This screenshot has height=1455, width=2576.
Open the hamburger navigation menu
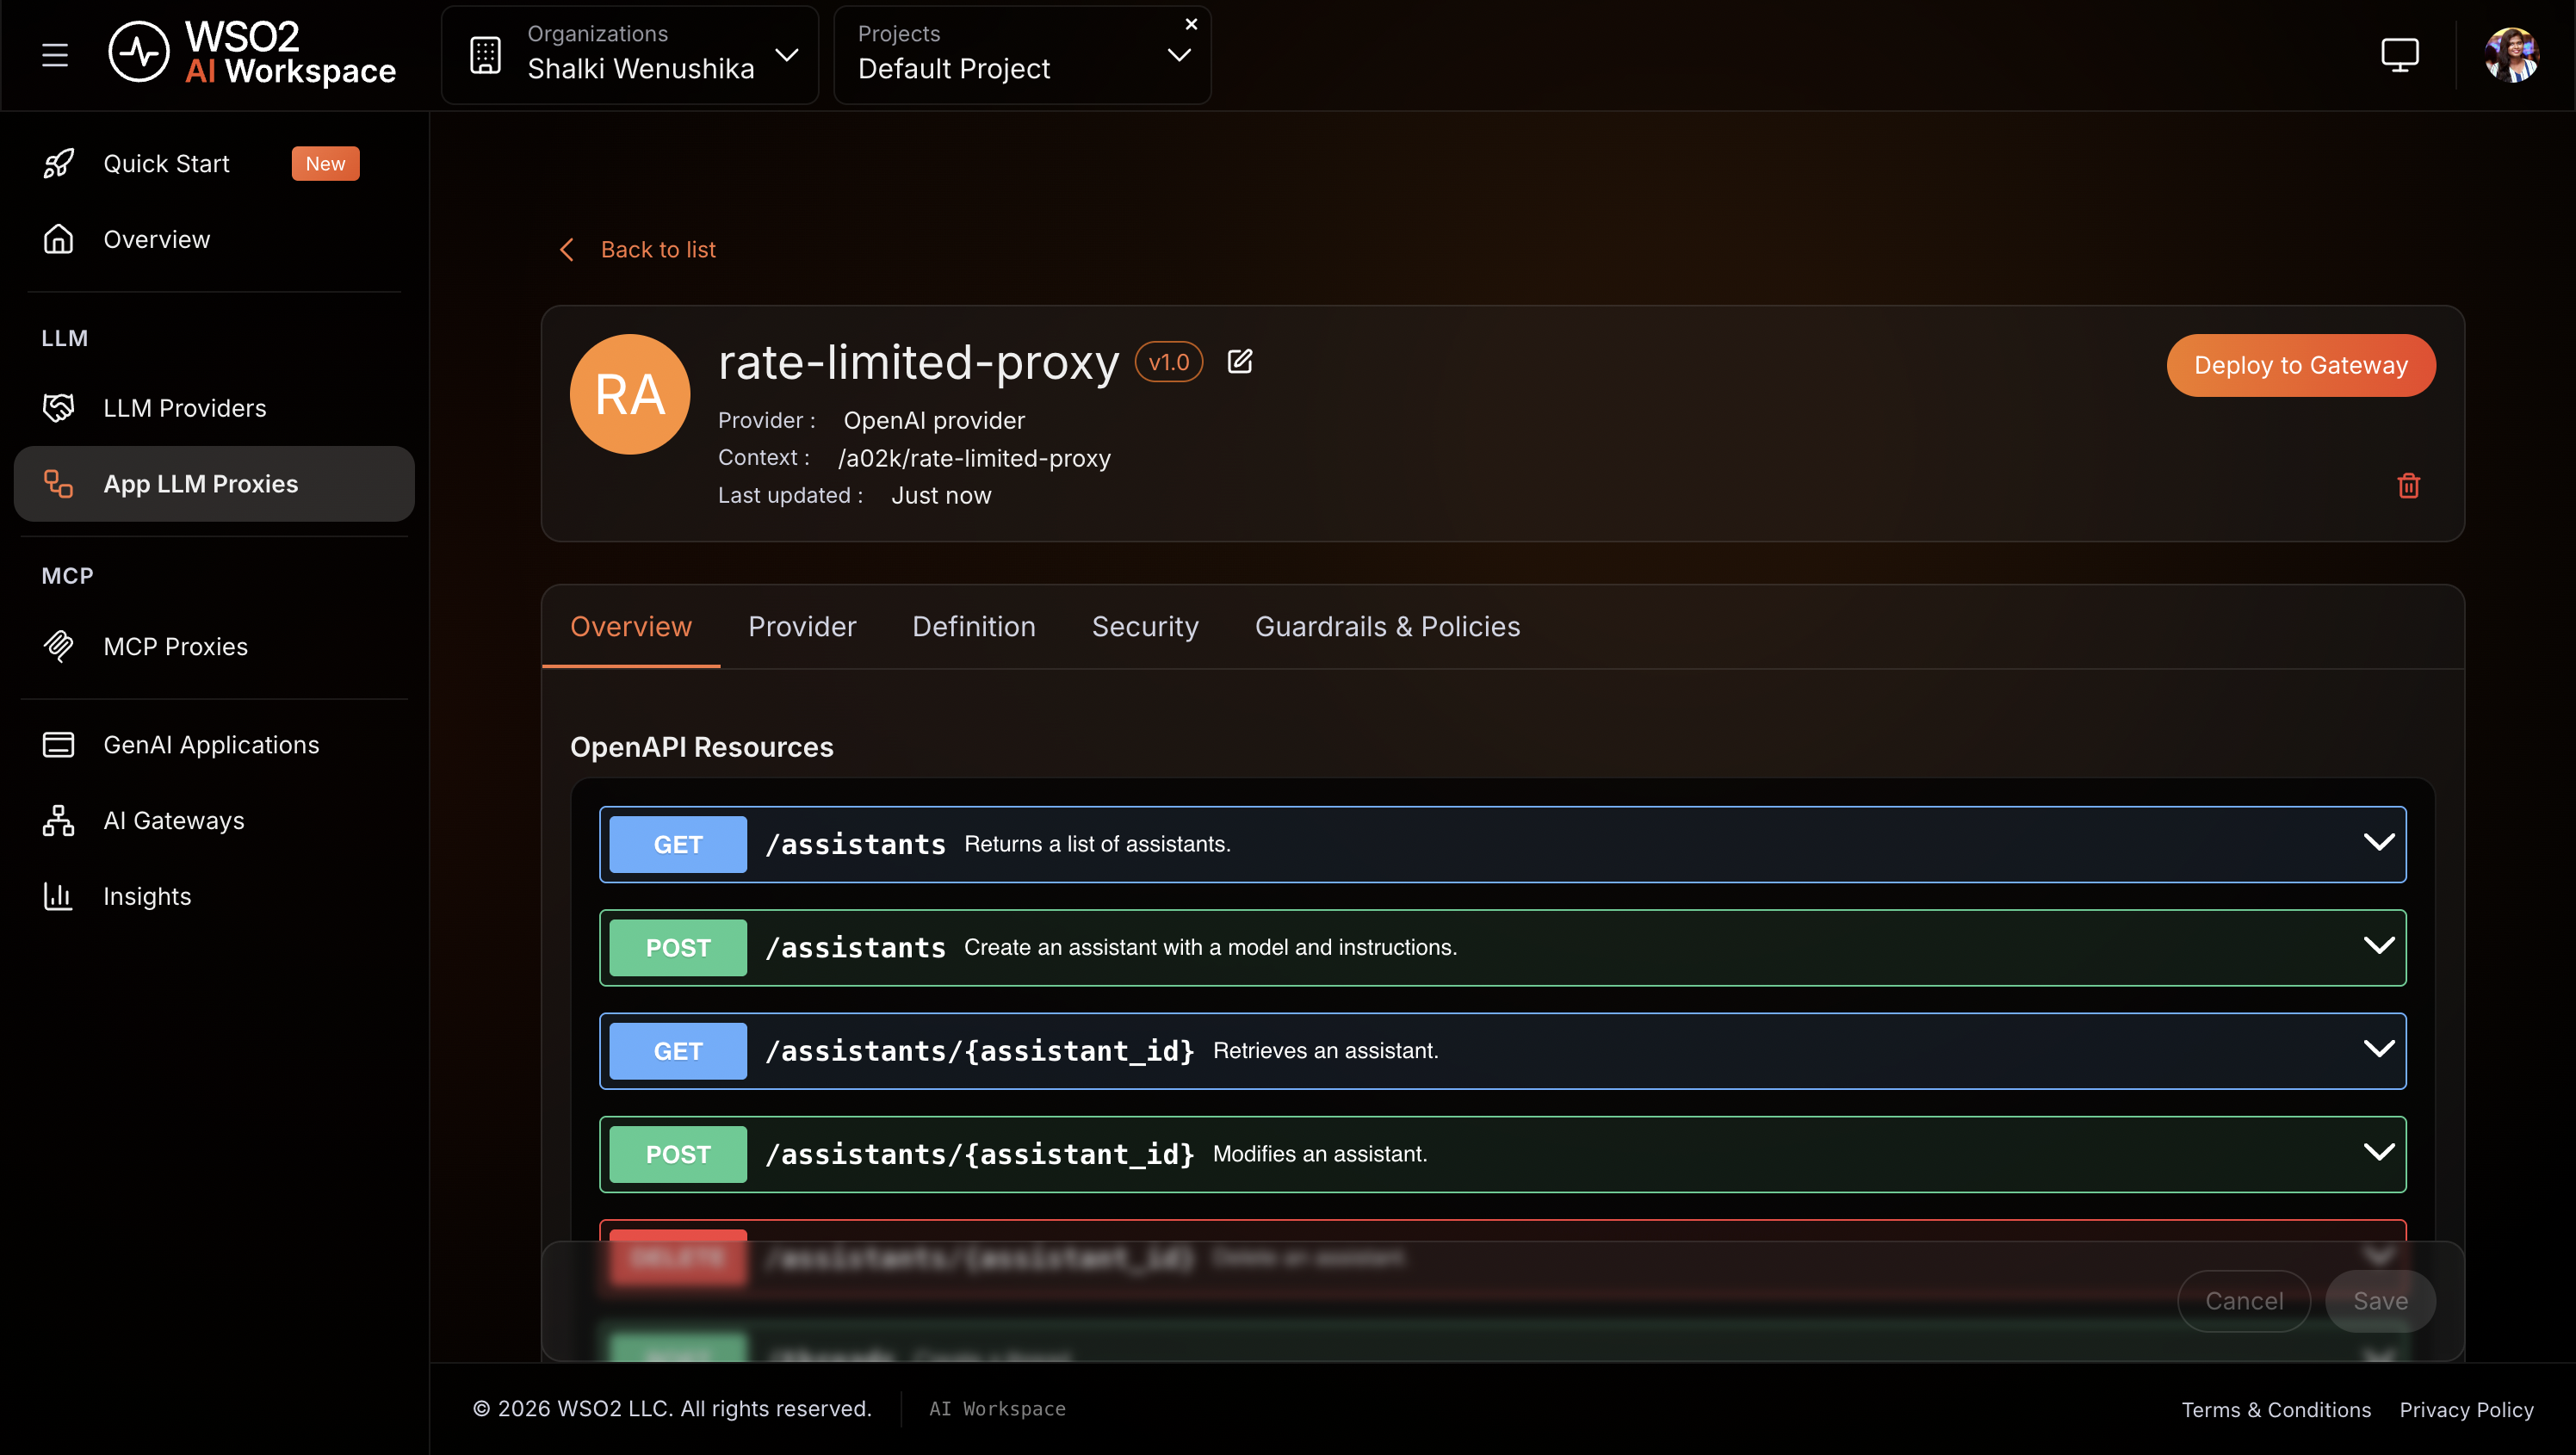tap(55, 55)
